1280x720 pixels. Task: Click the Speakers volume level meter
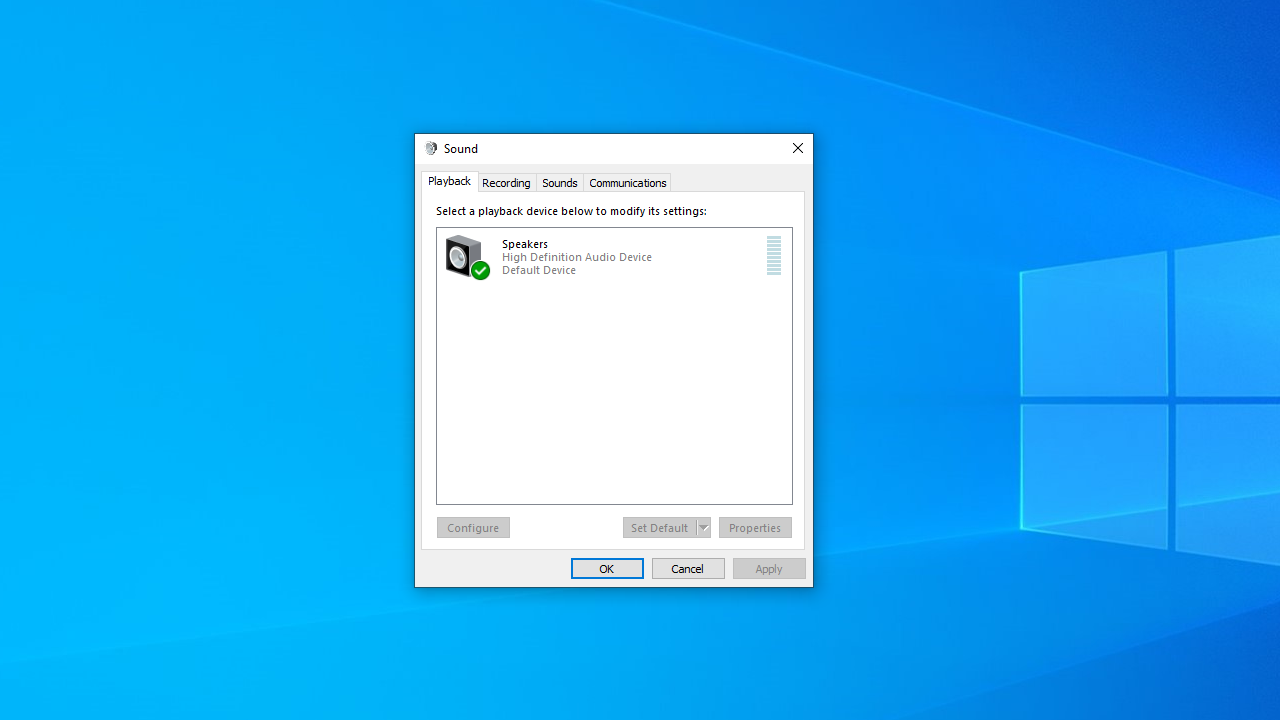tap(773, 256)
